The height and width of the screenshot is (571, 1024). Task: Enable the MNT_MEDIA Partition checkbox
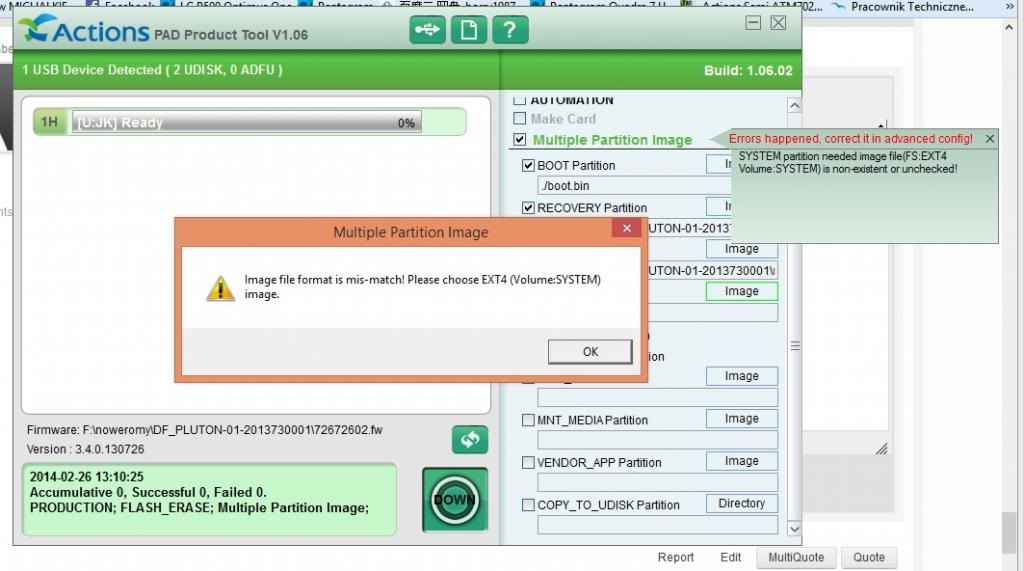(528, 420)
